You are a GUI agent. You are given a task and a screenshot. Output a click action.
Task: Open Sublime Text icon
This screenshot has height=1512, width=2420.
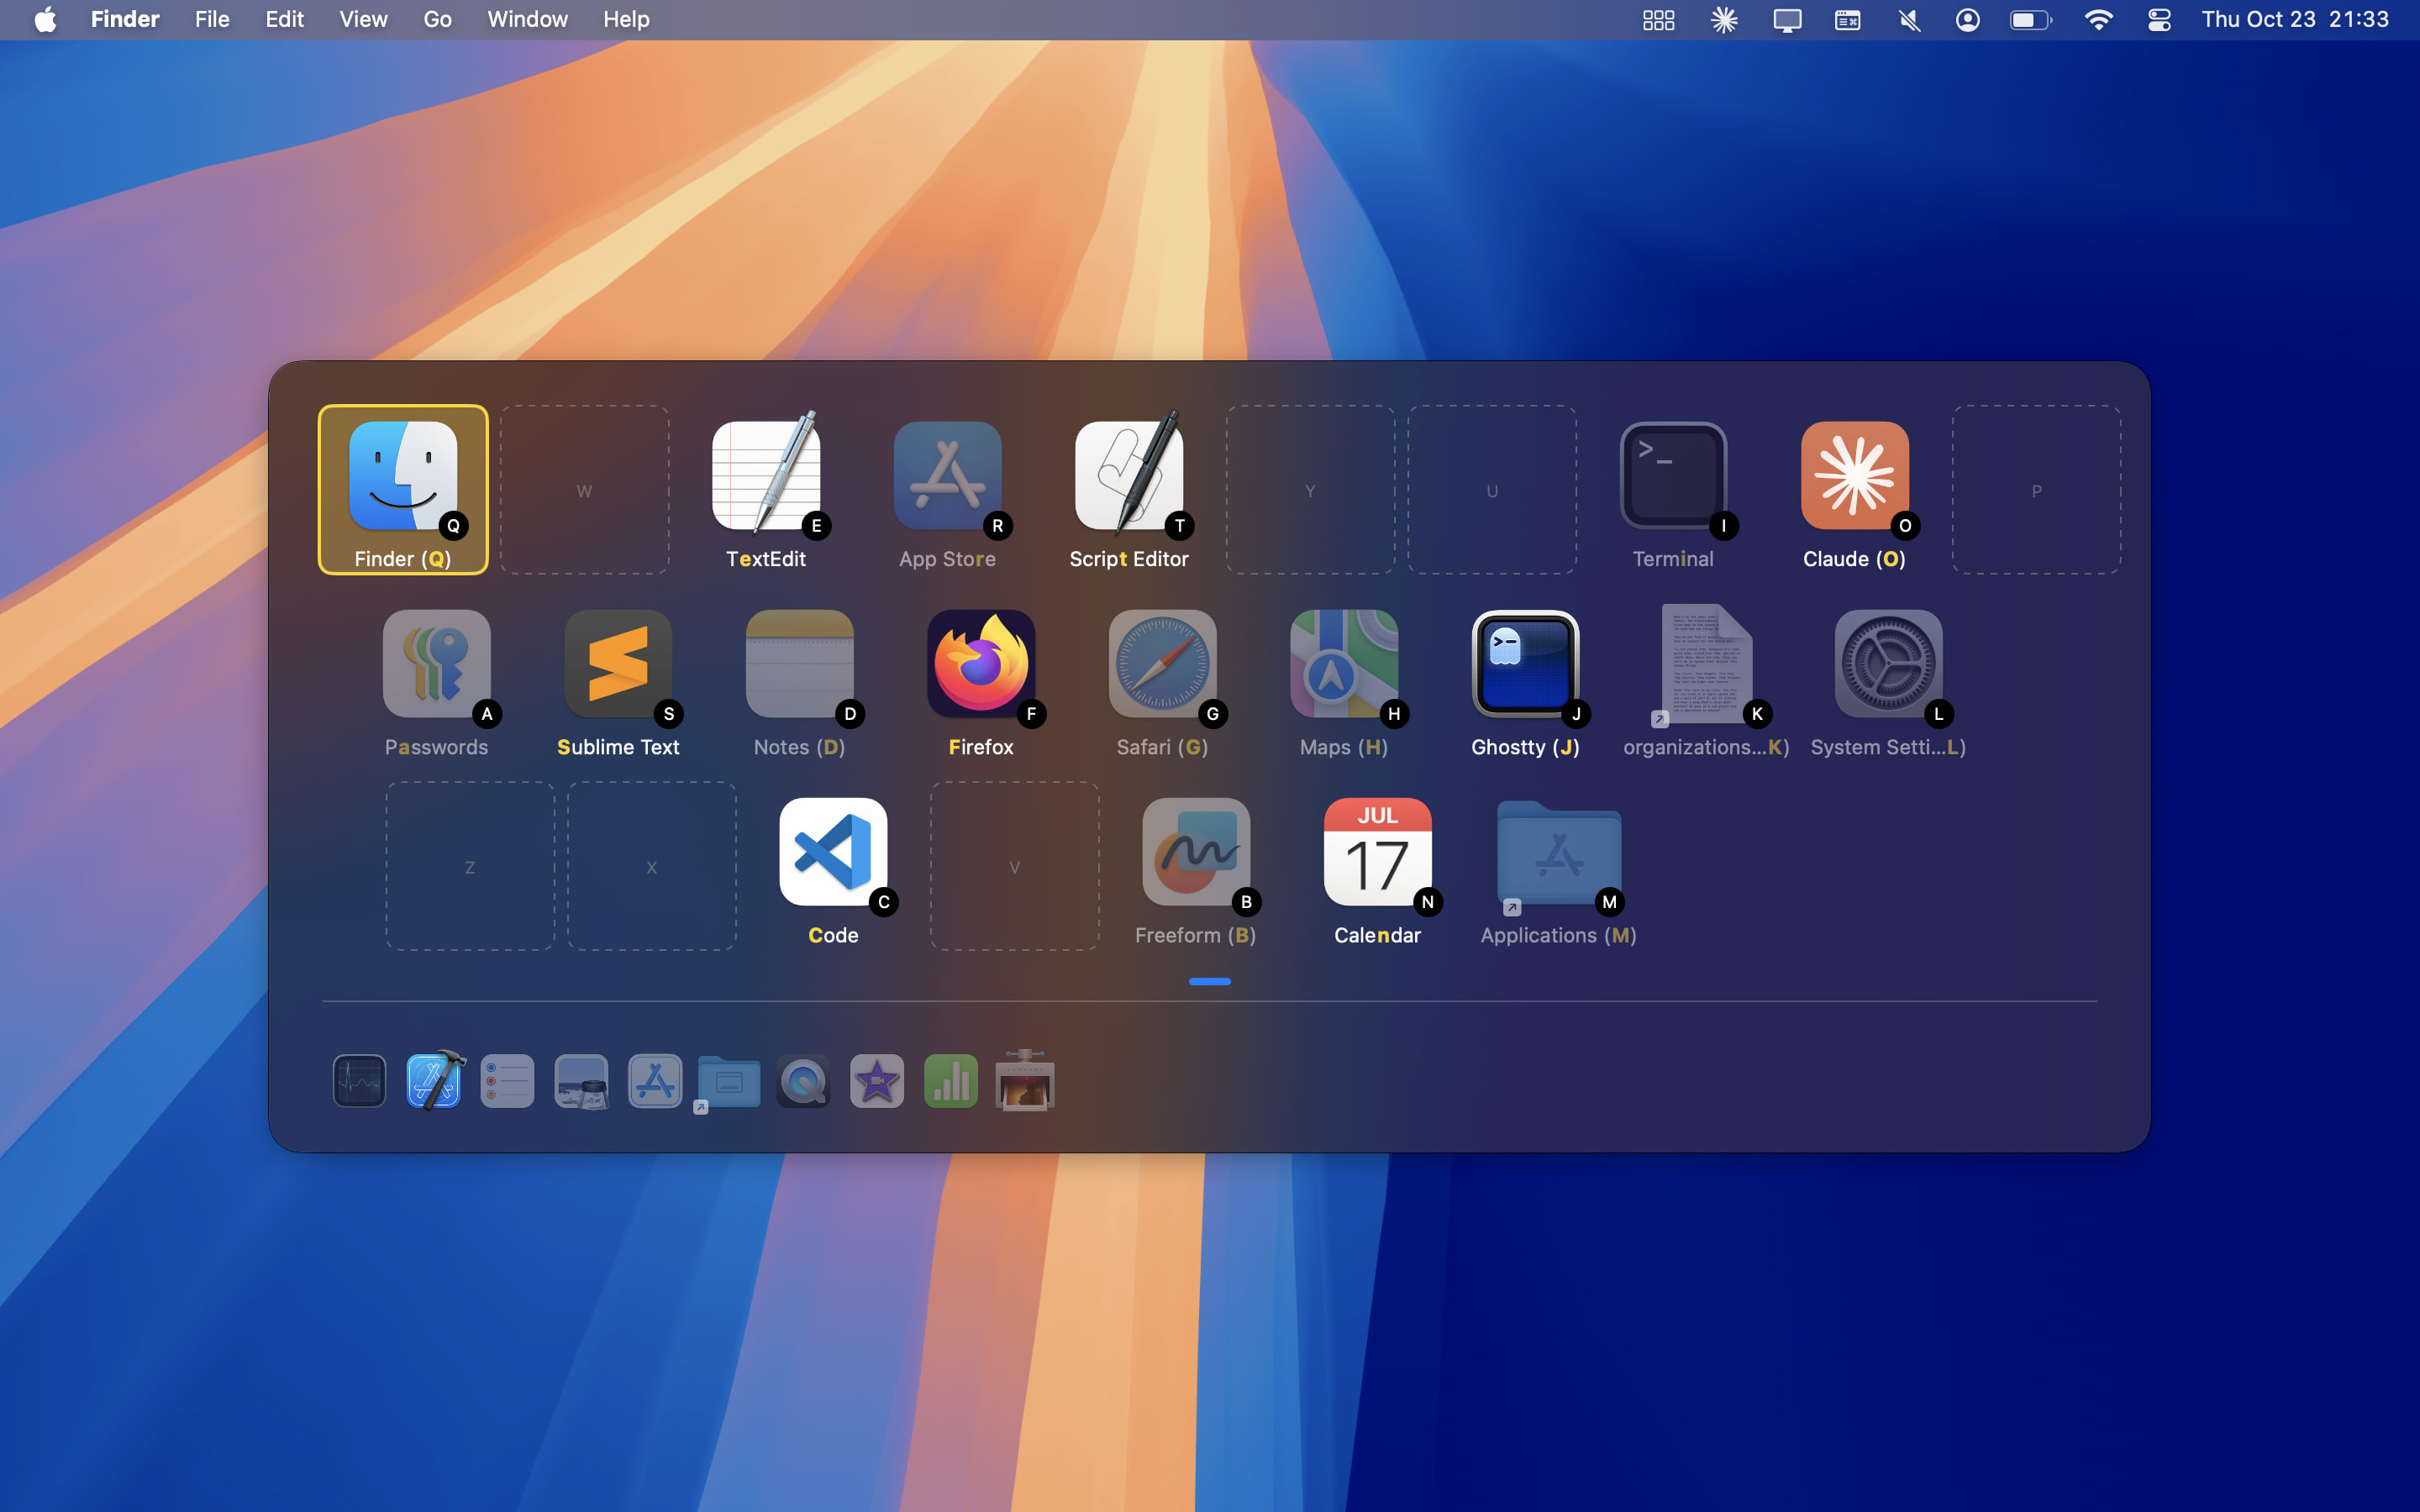tap(618, 665)
